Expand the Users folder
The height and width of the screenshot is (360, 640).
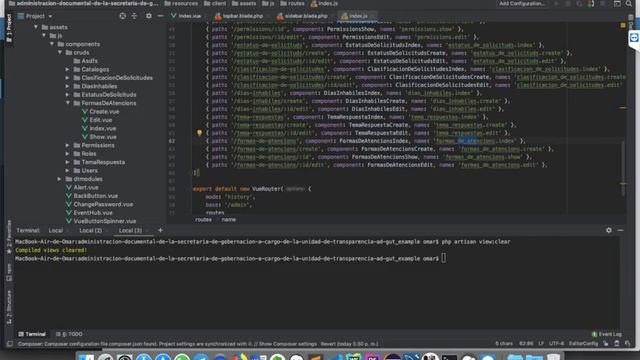click(x=68, y=171)
